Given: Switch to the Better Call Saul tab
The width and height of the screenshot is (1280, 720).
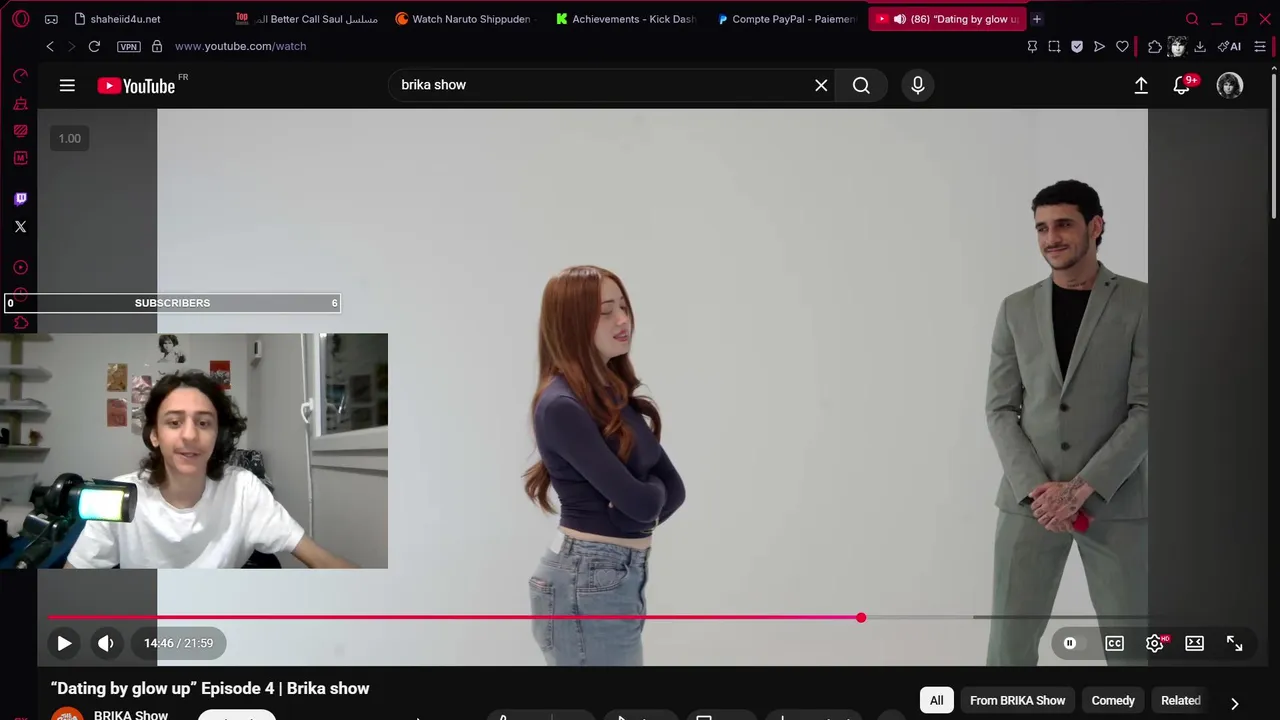Looking at the screenshot, I should 307,19.
